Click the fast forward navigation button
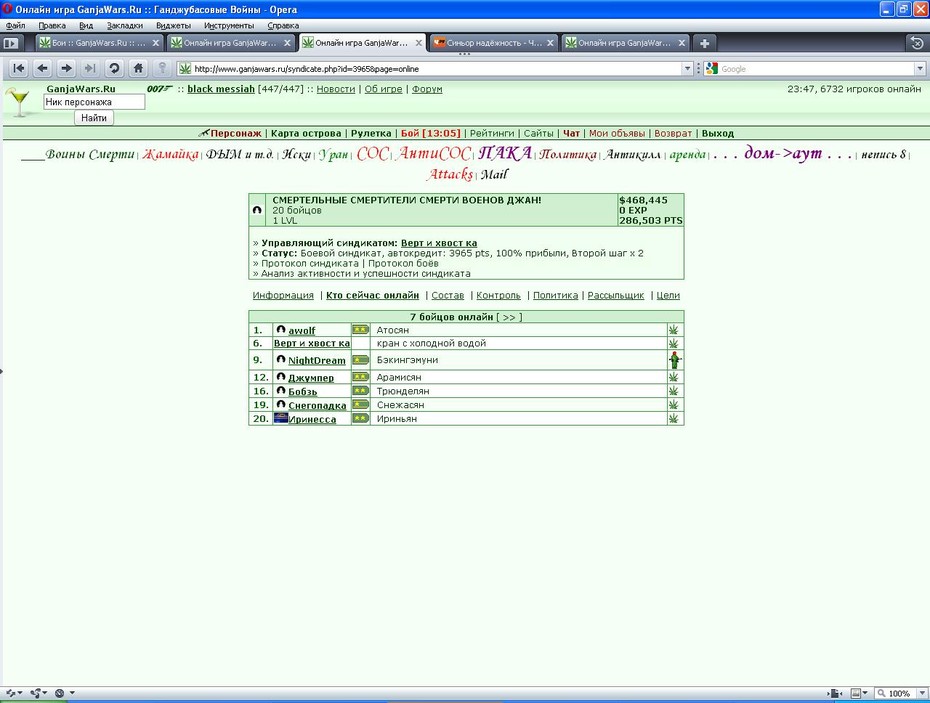930x703 pixels. click(x=90, y=68)
